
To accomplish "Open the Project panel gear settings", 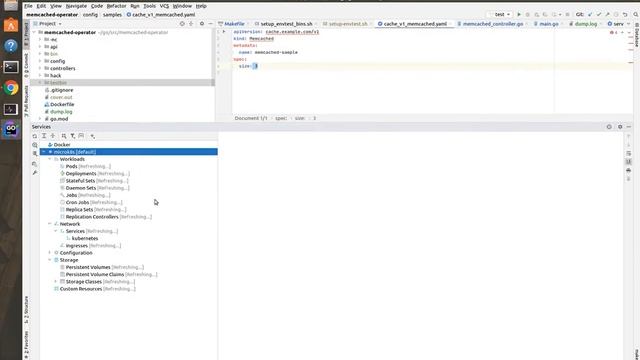I will tap(202, 24).
